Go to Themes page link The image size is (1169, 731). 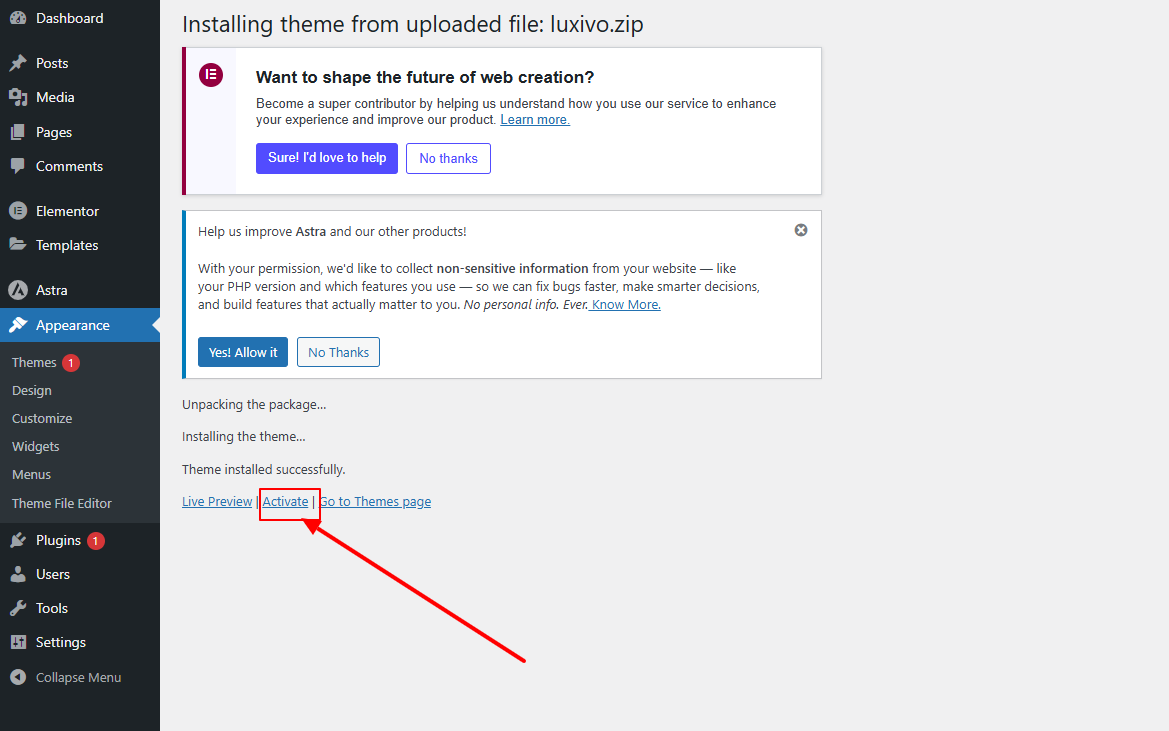coord(376,501)
